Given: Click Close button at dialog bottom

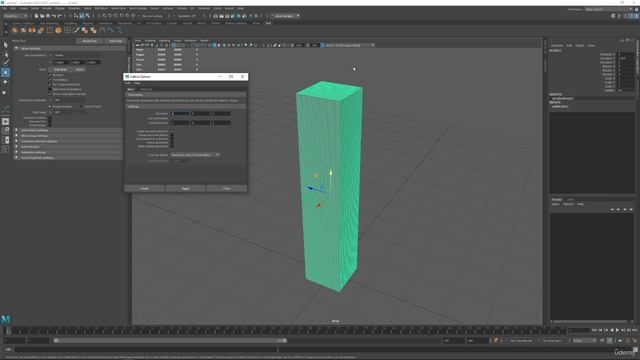Looking at the screenshot, I should (227, 189).
